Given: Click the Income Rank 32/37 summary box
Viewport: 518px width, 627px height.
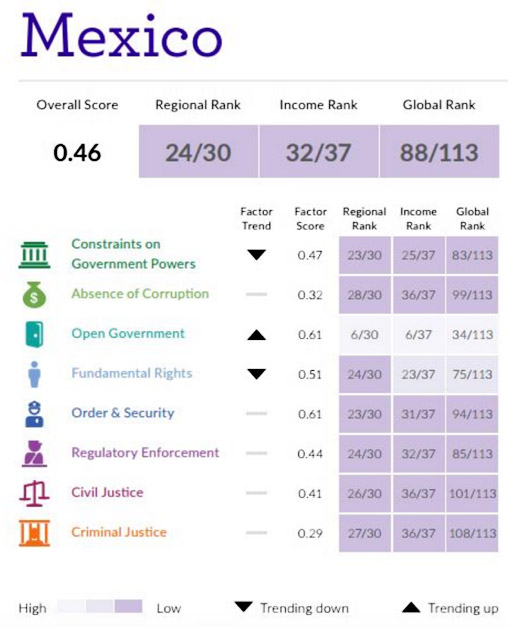Looking at the screenshot, I should click(319, 152).
